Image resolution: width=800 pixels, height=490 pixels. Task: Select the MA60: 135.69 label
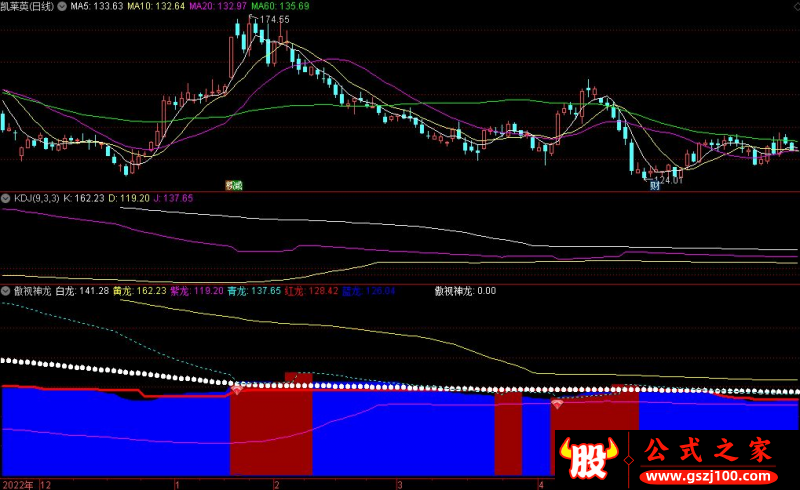280,6
